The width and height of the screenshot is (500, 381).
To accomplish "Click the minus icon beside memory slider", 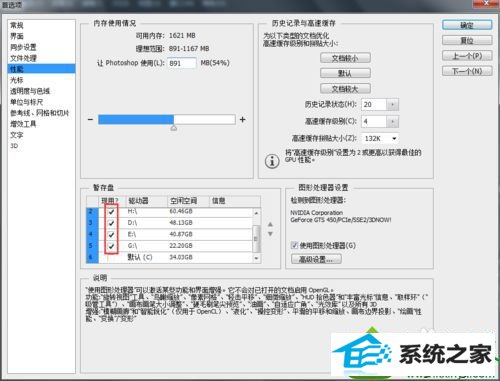I will point(90,119).
